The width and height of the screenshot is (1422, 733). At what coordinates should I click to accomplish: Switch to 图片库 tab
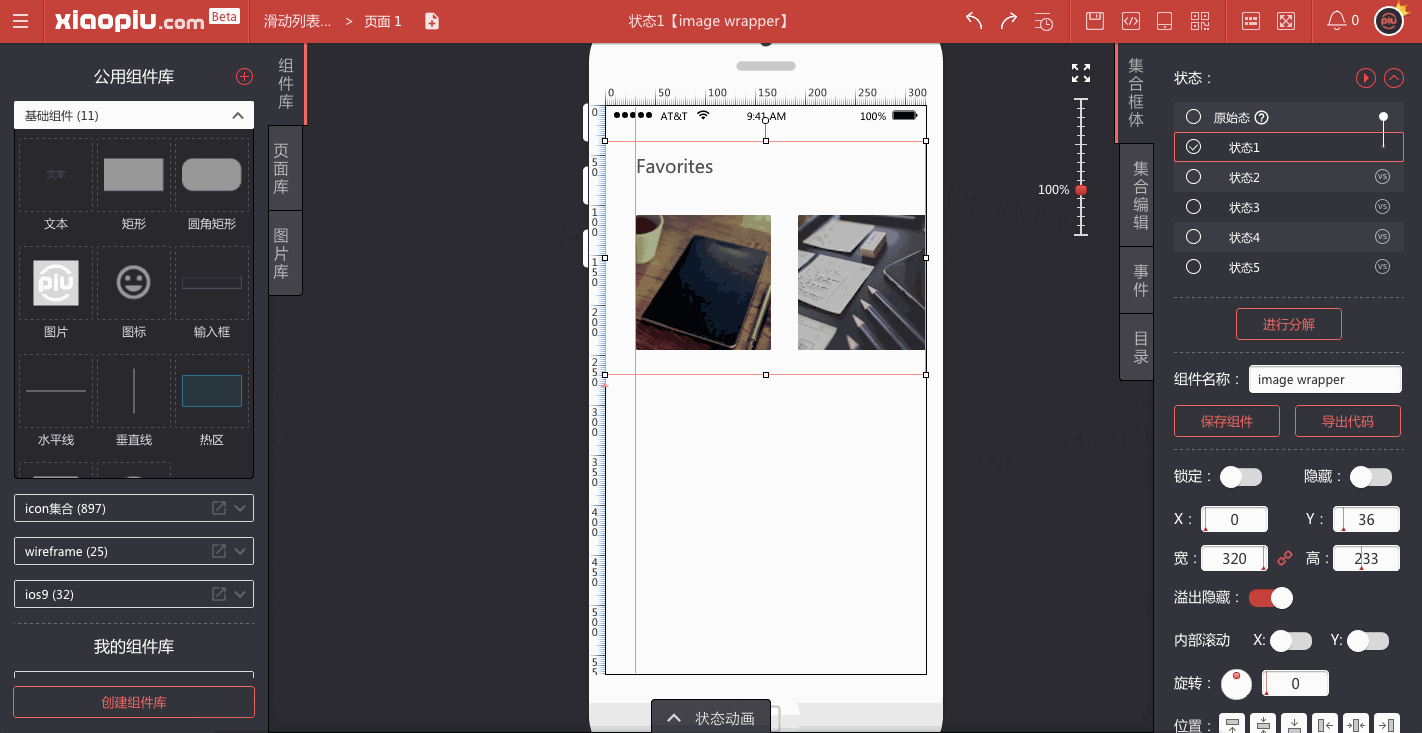coord(285,253)
